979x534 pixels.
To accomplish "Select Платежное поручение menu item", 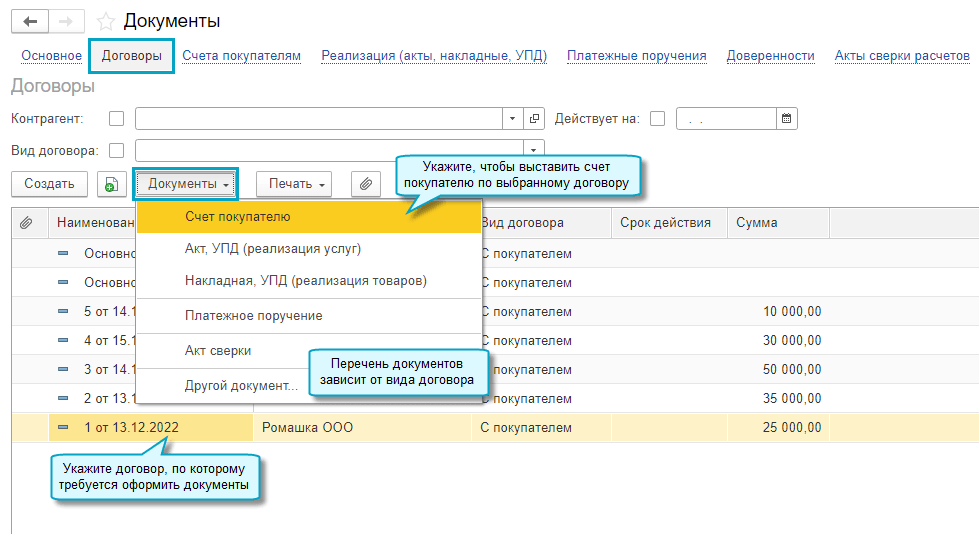I will pyautogui.click(x=253, y=316).
